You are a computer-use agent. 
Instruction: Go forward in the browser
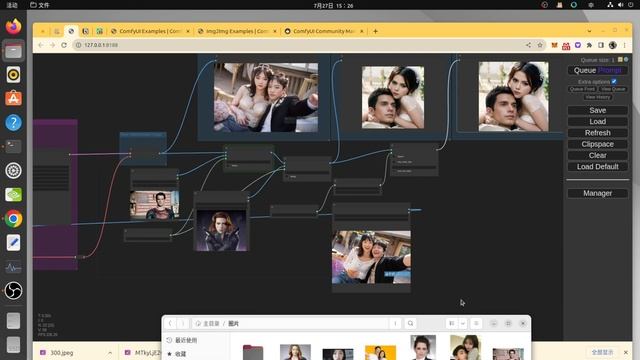(52, 45)
